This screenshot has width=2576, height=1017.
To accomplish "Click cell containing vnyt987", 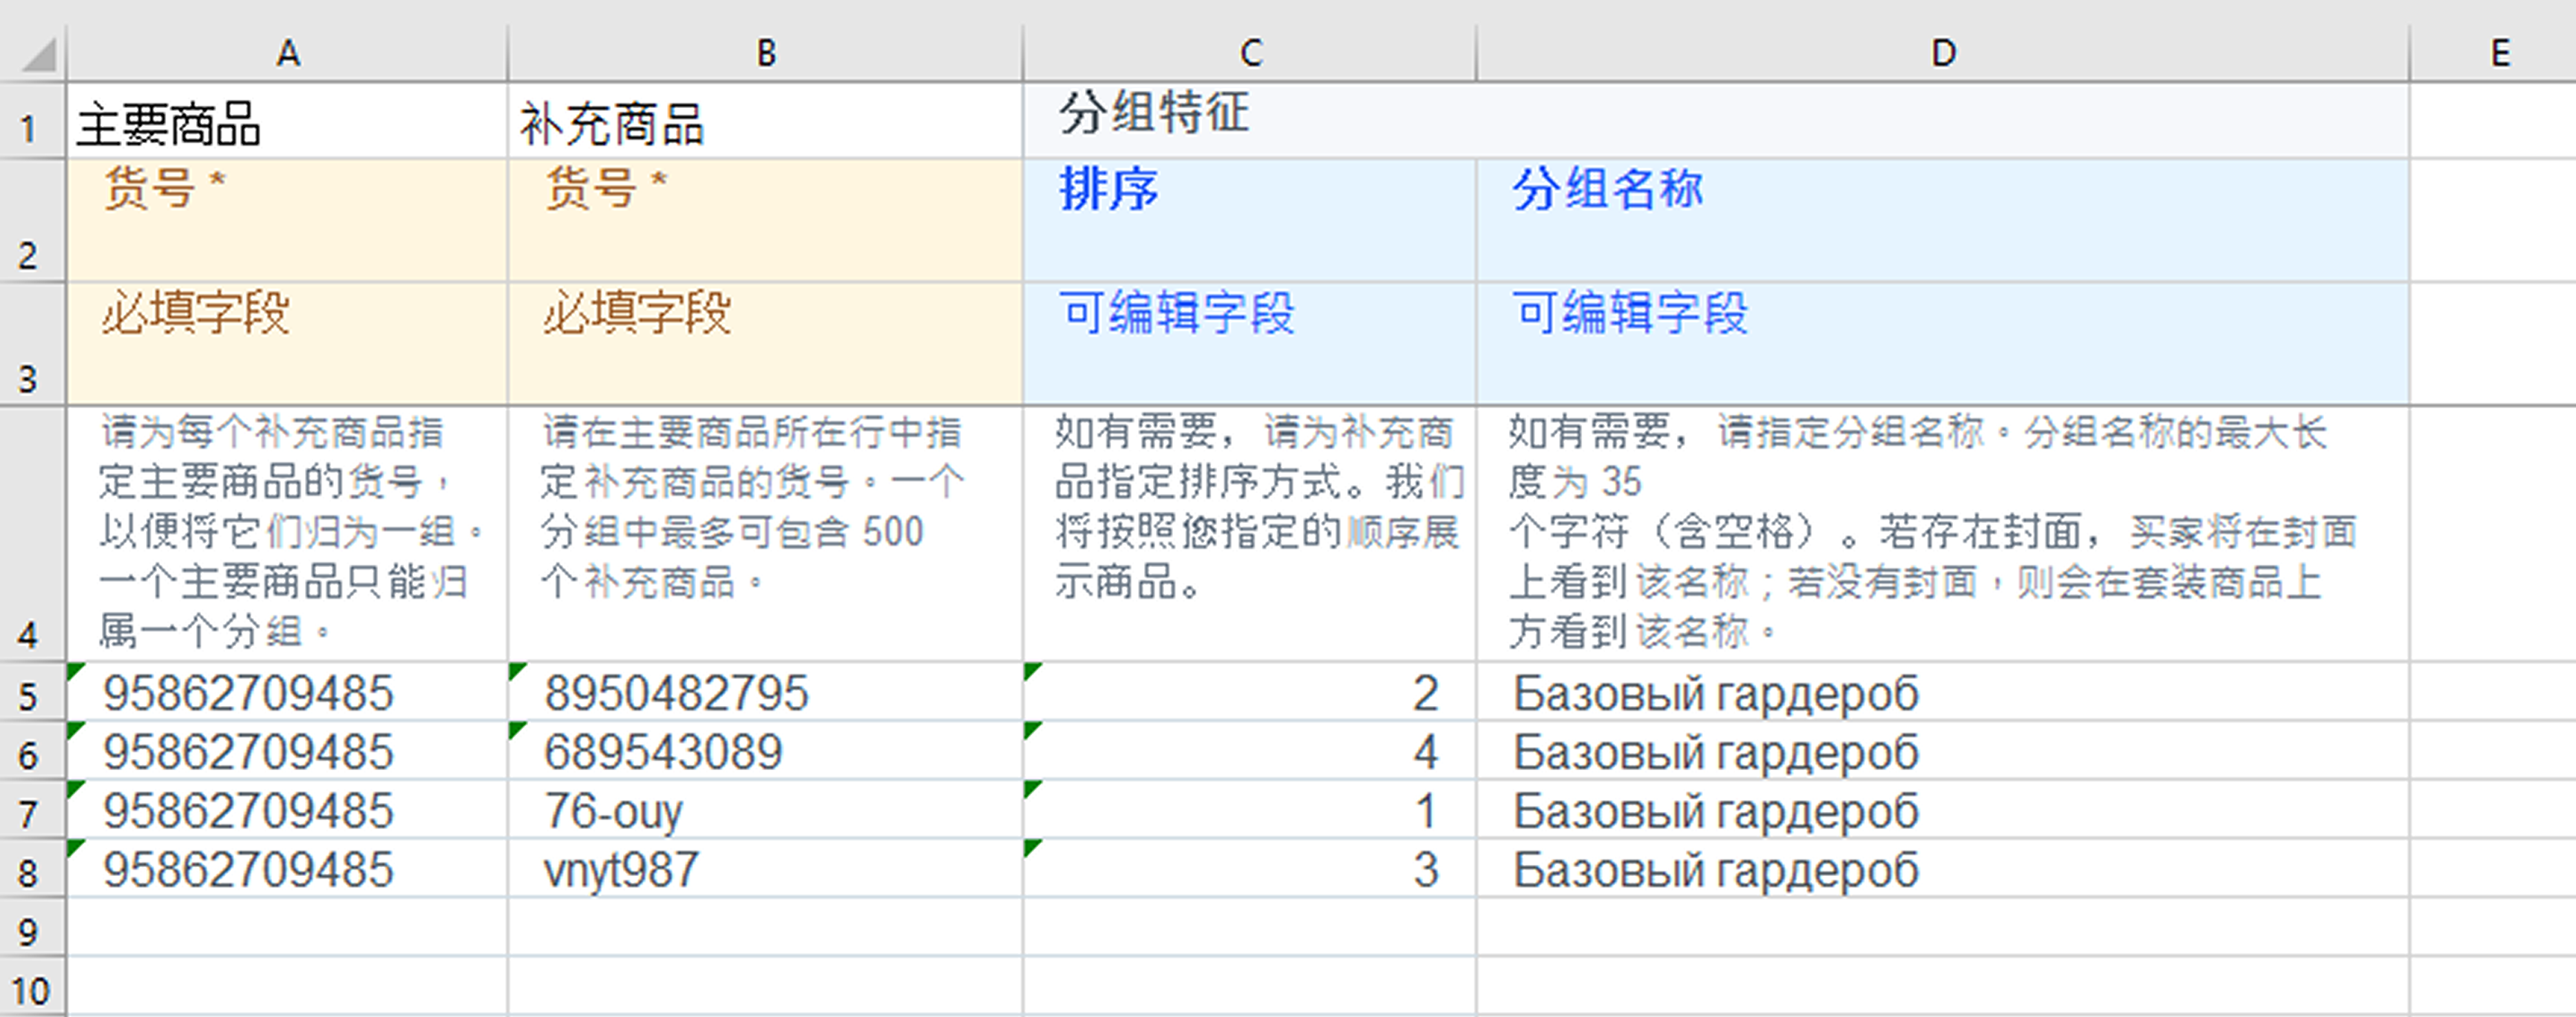I will pyautogui.click(x=621, y=869).
